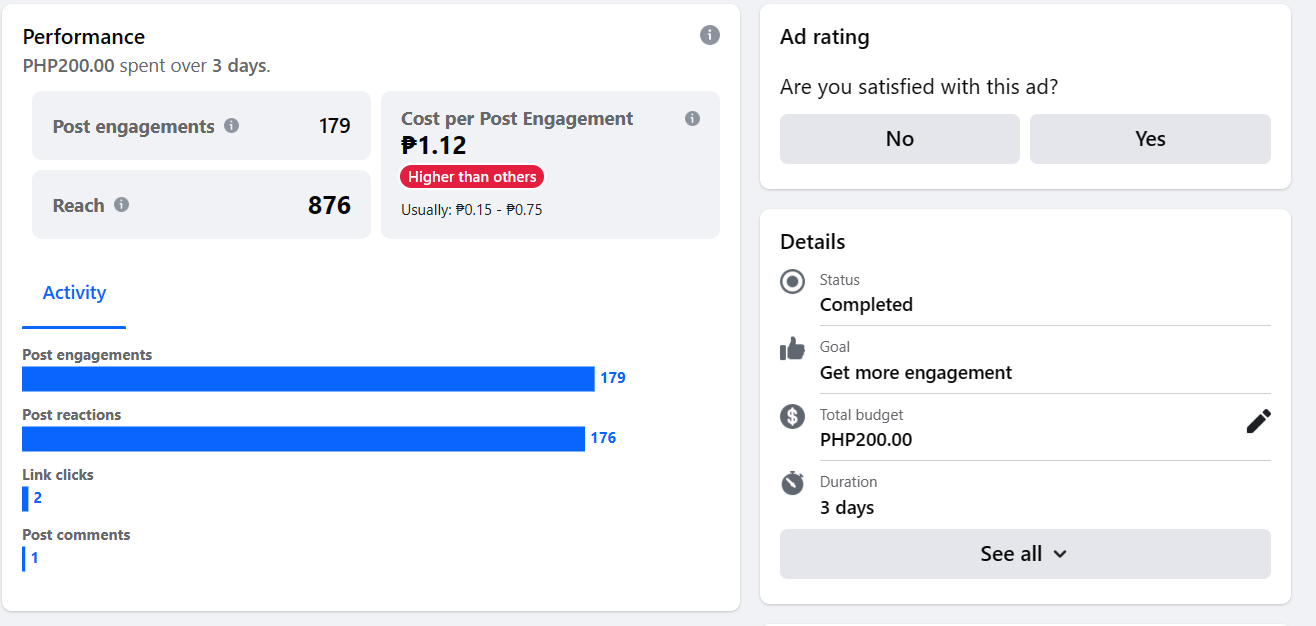Click the Post reactions blue bar
This screenshot has width=1316, height=626.
[303, 439]
